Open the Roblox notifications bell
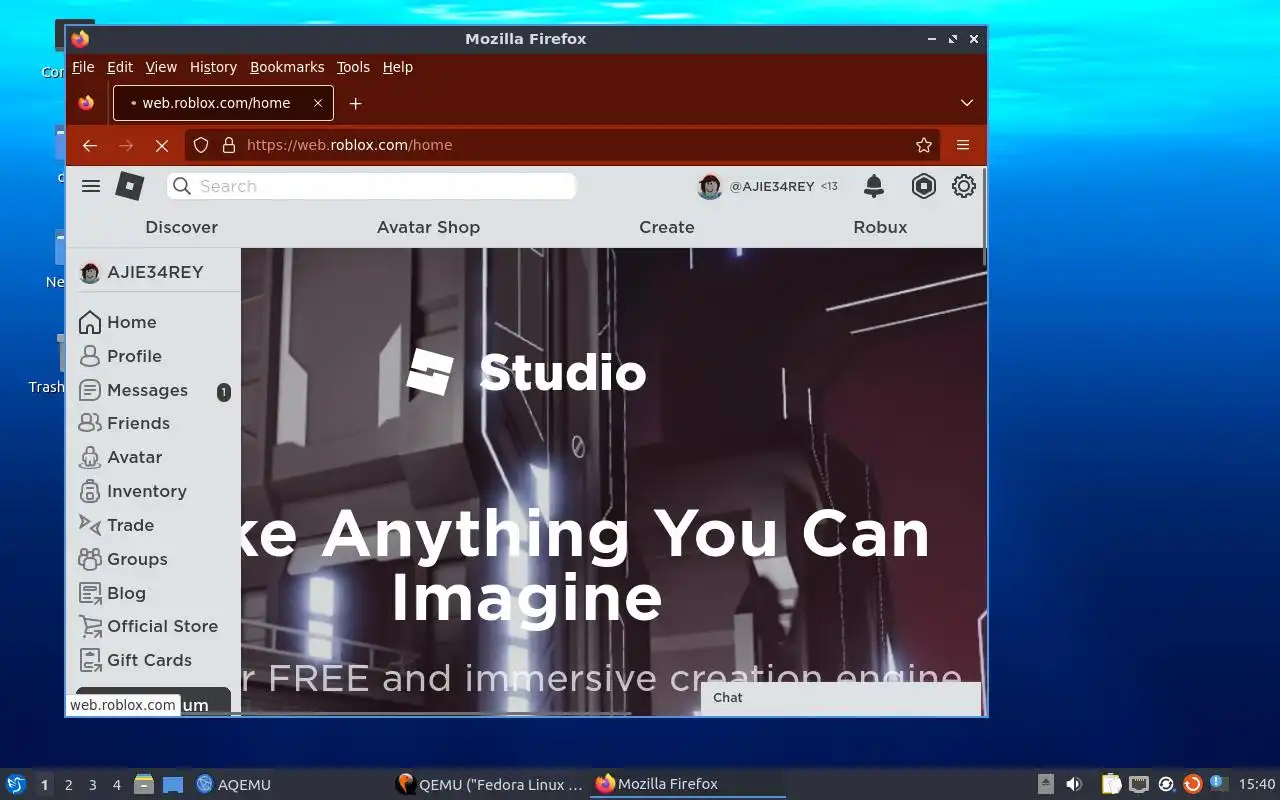Viewport: 1280px width, 800px height. coord(874,186)
